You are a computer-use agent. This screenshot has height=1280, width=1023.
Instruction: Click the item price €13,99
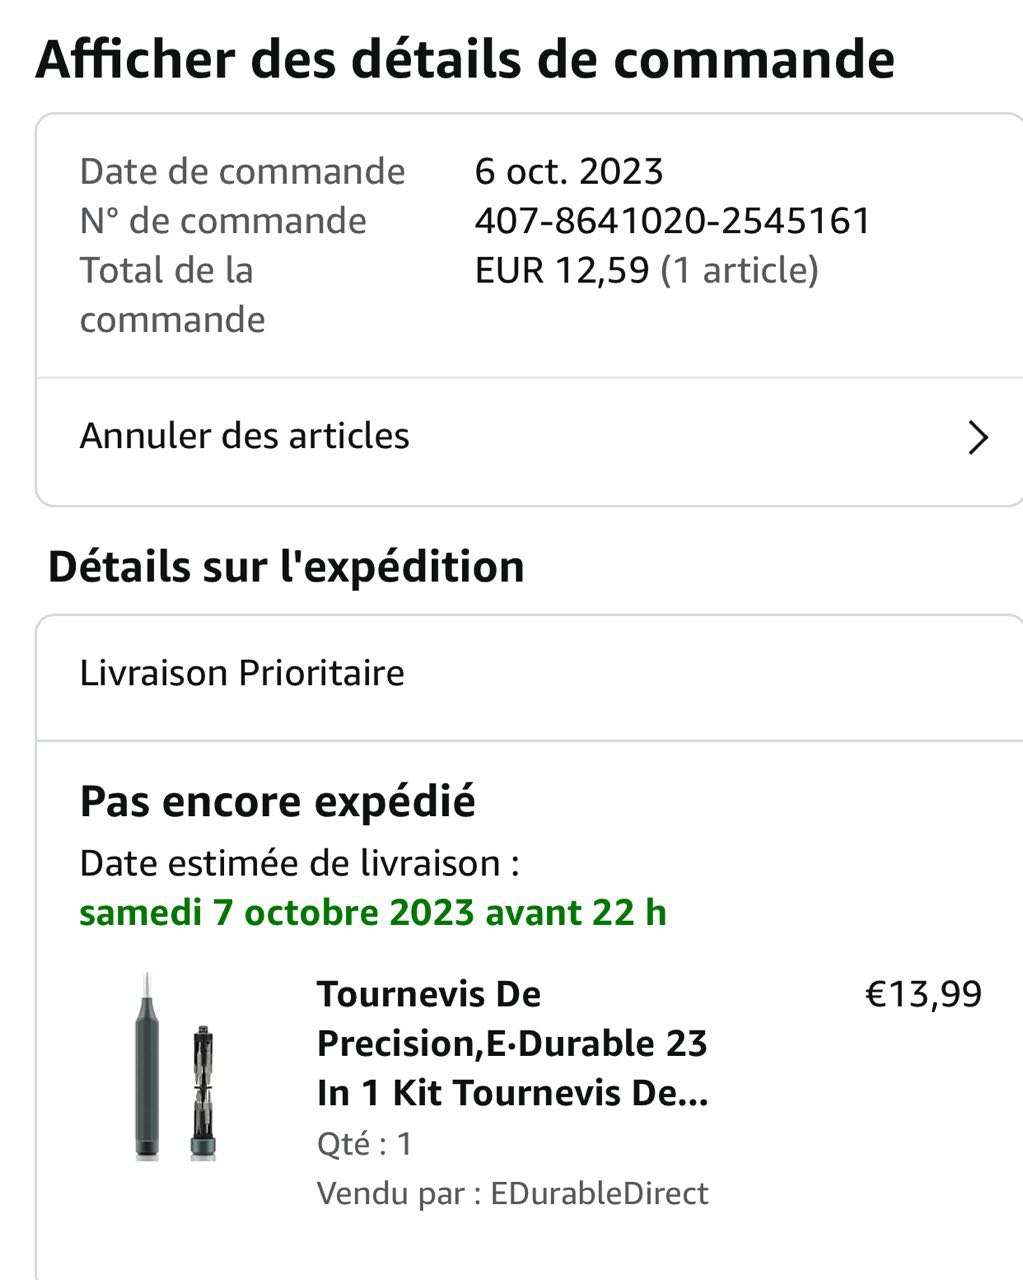(x=923, y=994)
